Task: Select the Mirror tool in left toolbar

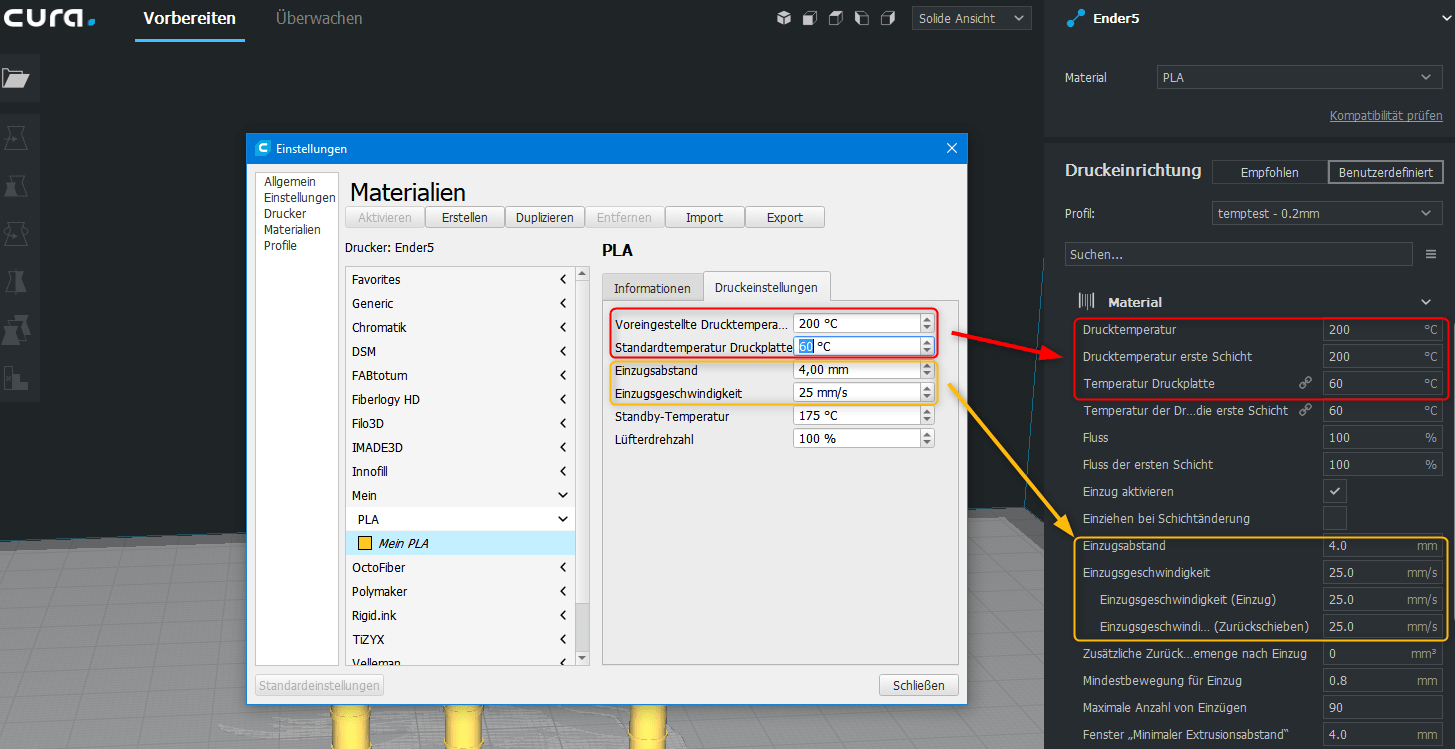Action: click(x=16, y=281)
